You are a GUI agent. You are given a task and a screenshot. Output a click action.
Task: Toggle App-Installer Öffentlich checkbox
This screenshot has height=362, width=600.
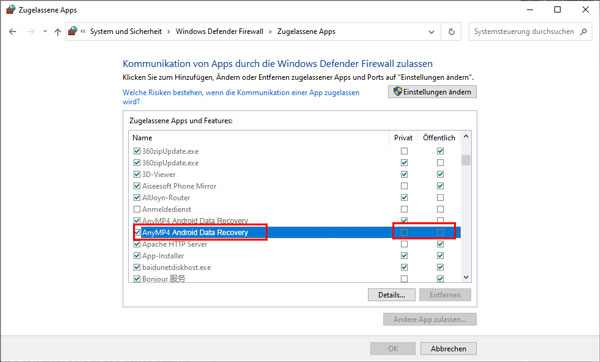pos(440,255)
